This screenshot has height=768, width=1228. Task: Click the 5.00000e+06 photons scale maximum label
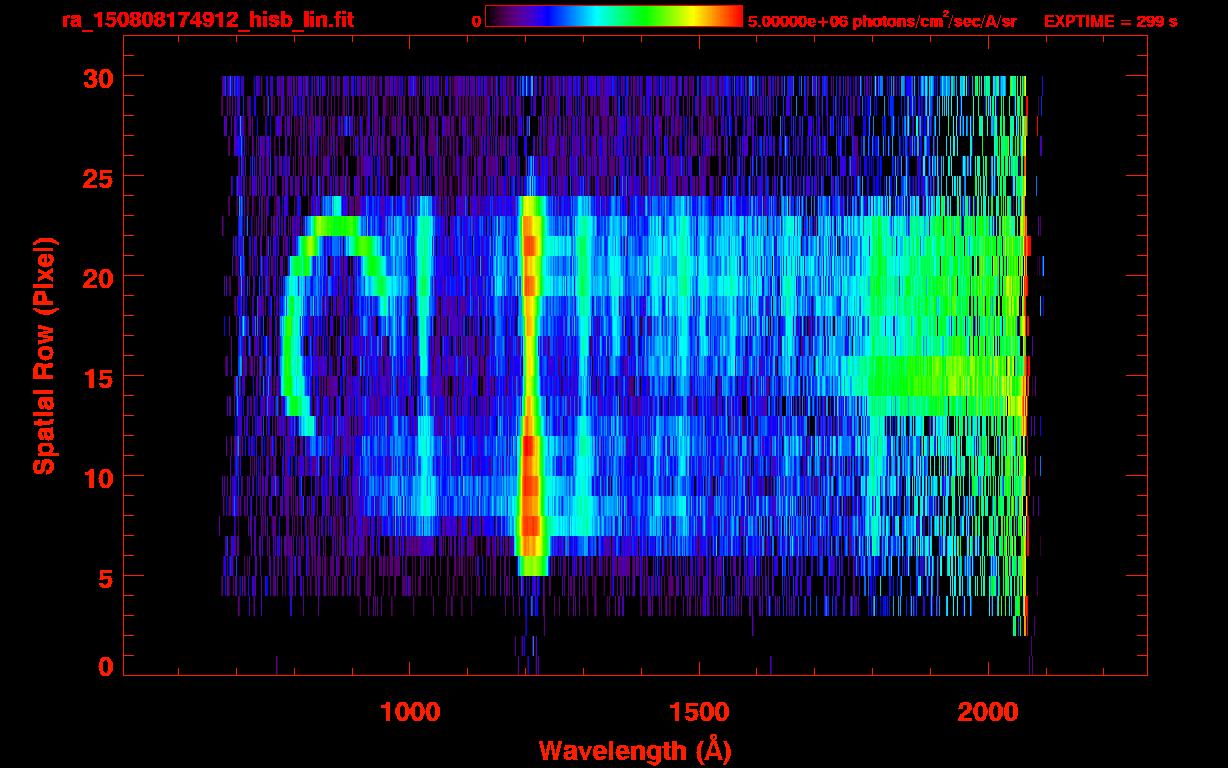click(882, 21)
